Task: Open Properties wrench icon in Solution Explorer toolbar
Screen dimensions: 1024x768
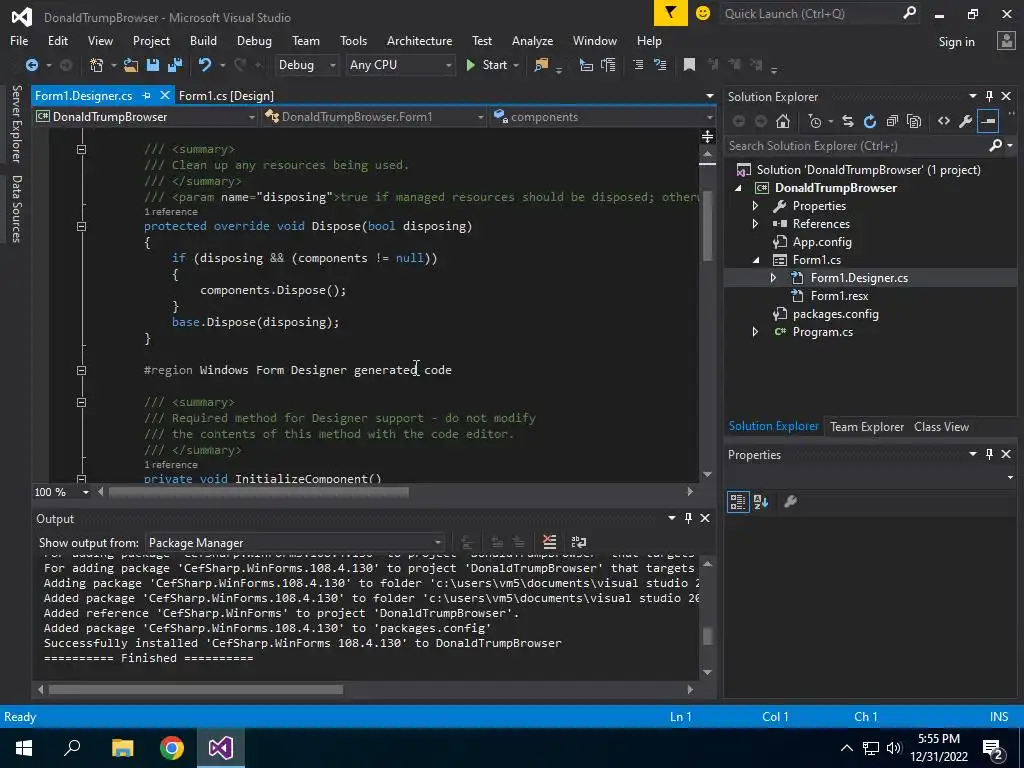Action: click(x=965, y=121)
